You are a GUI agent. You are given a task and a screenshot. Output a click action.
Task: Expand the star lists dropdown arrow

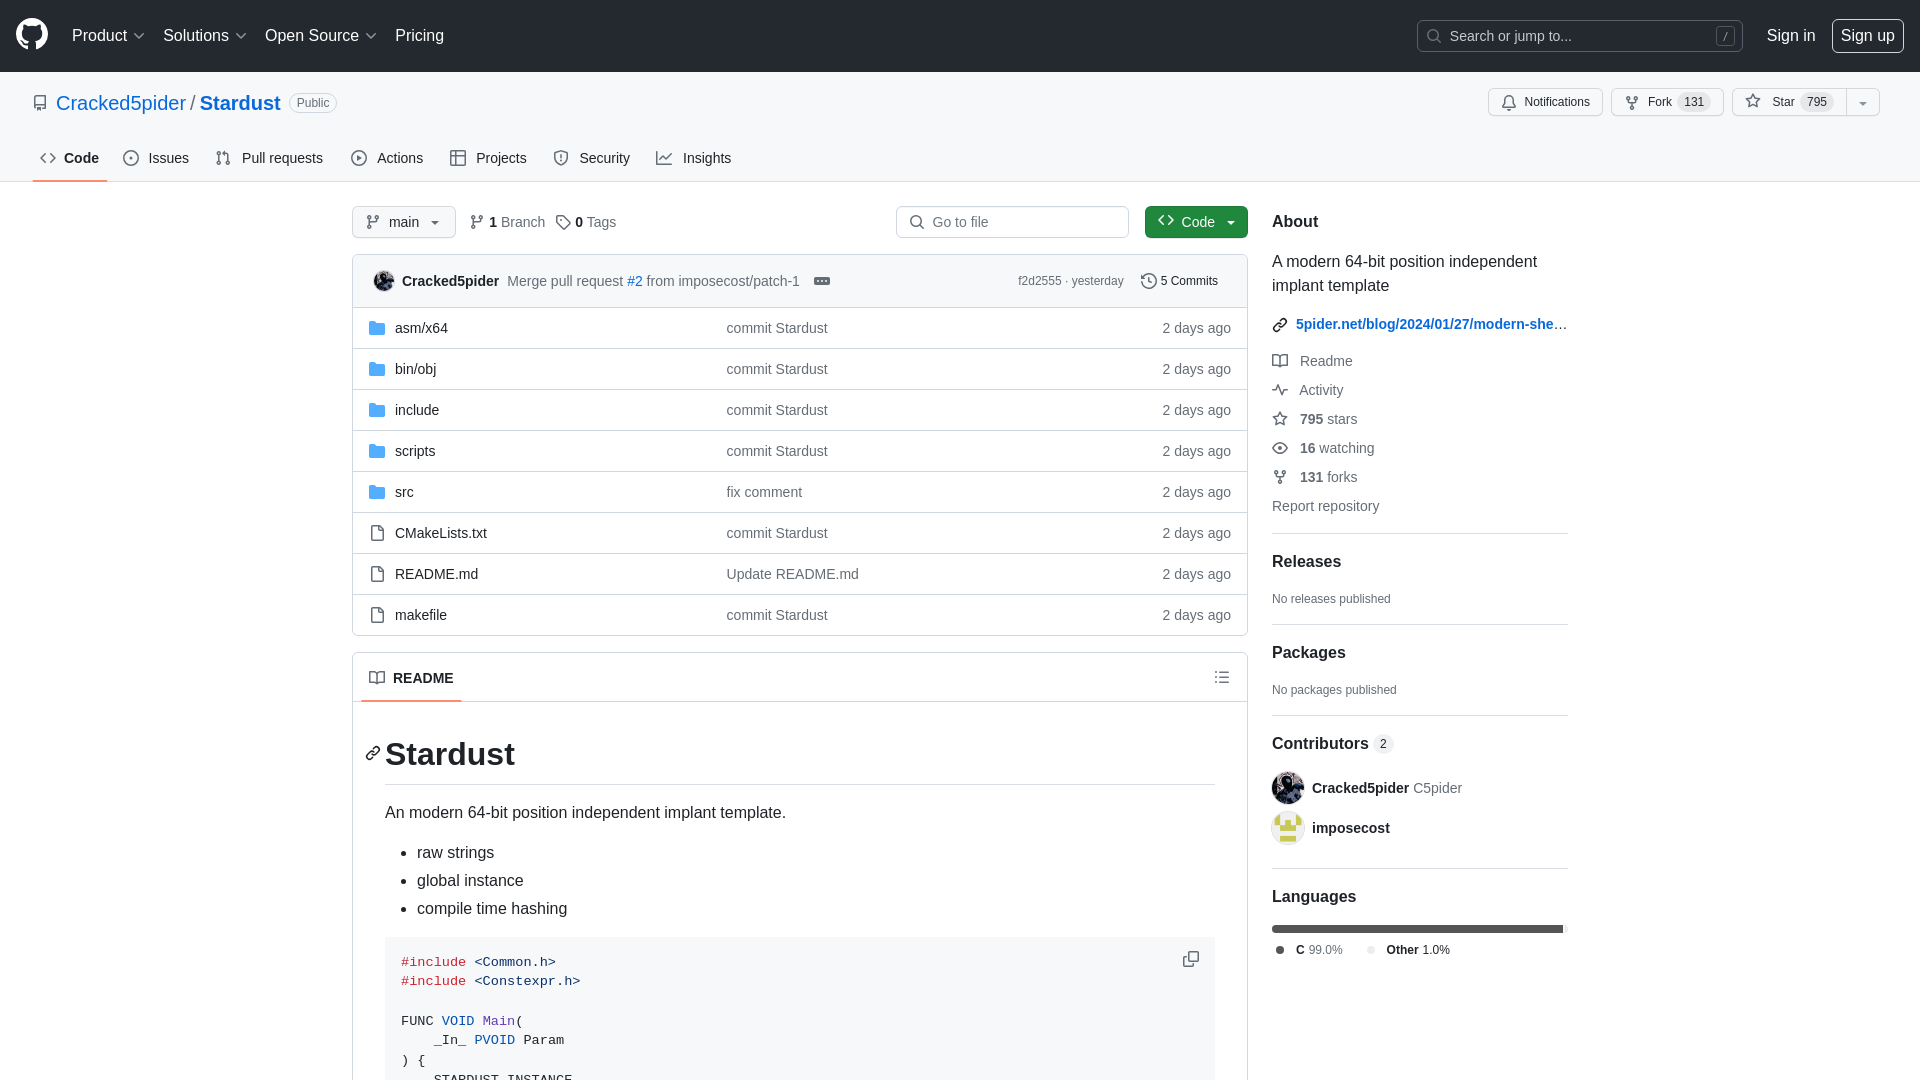(x=1862, y=102)
